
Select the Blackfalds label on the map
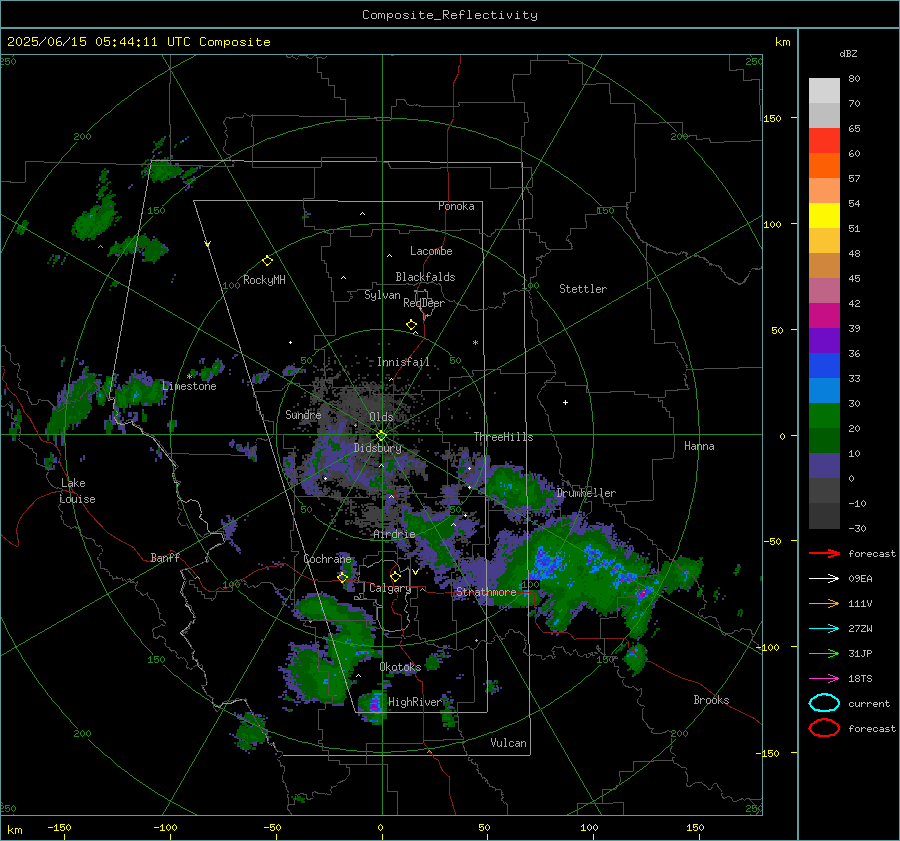coord(425,277)
